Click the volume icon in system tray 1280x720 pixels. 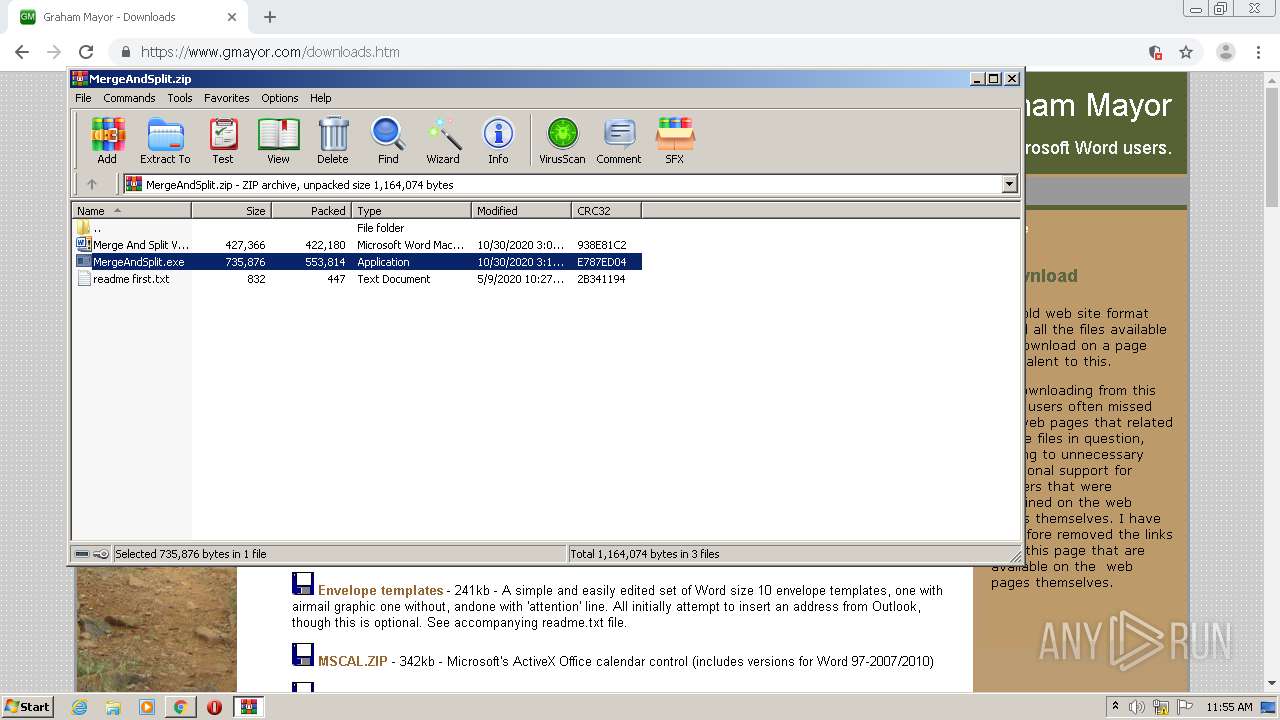point(1137,707)
